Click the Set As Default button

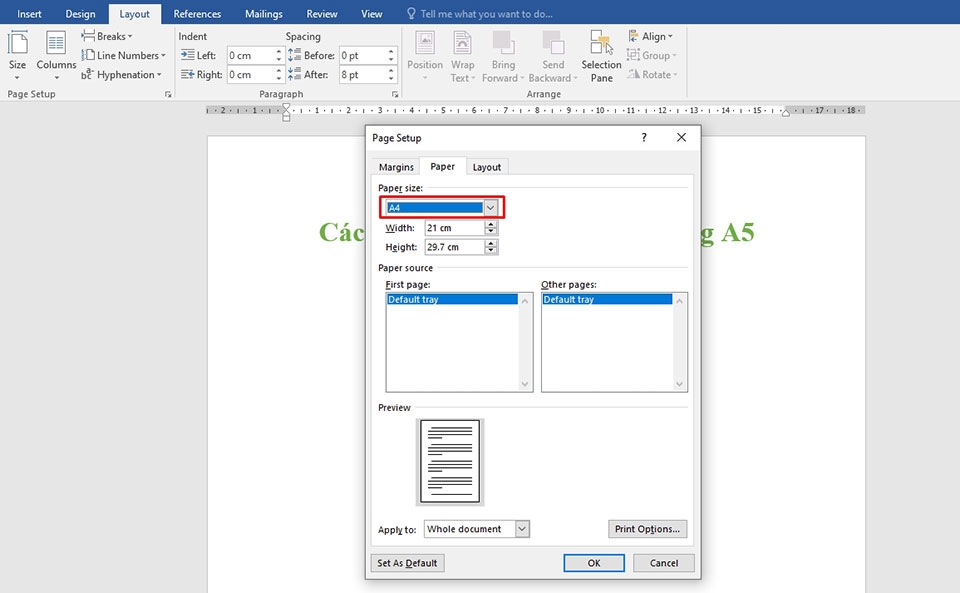pyautogui.click(x=407, y=563)
